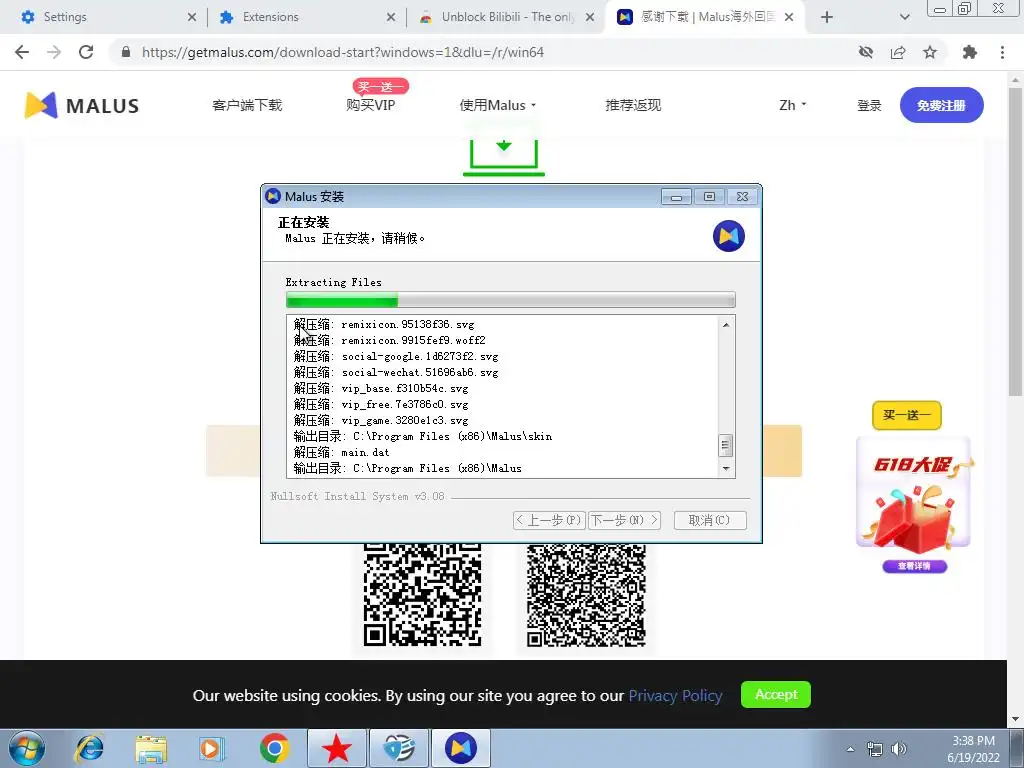Open the 618大促 promotion banner
The height and width of the screenshot is (768, 1024).
[x=914, y=492]
